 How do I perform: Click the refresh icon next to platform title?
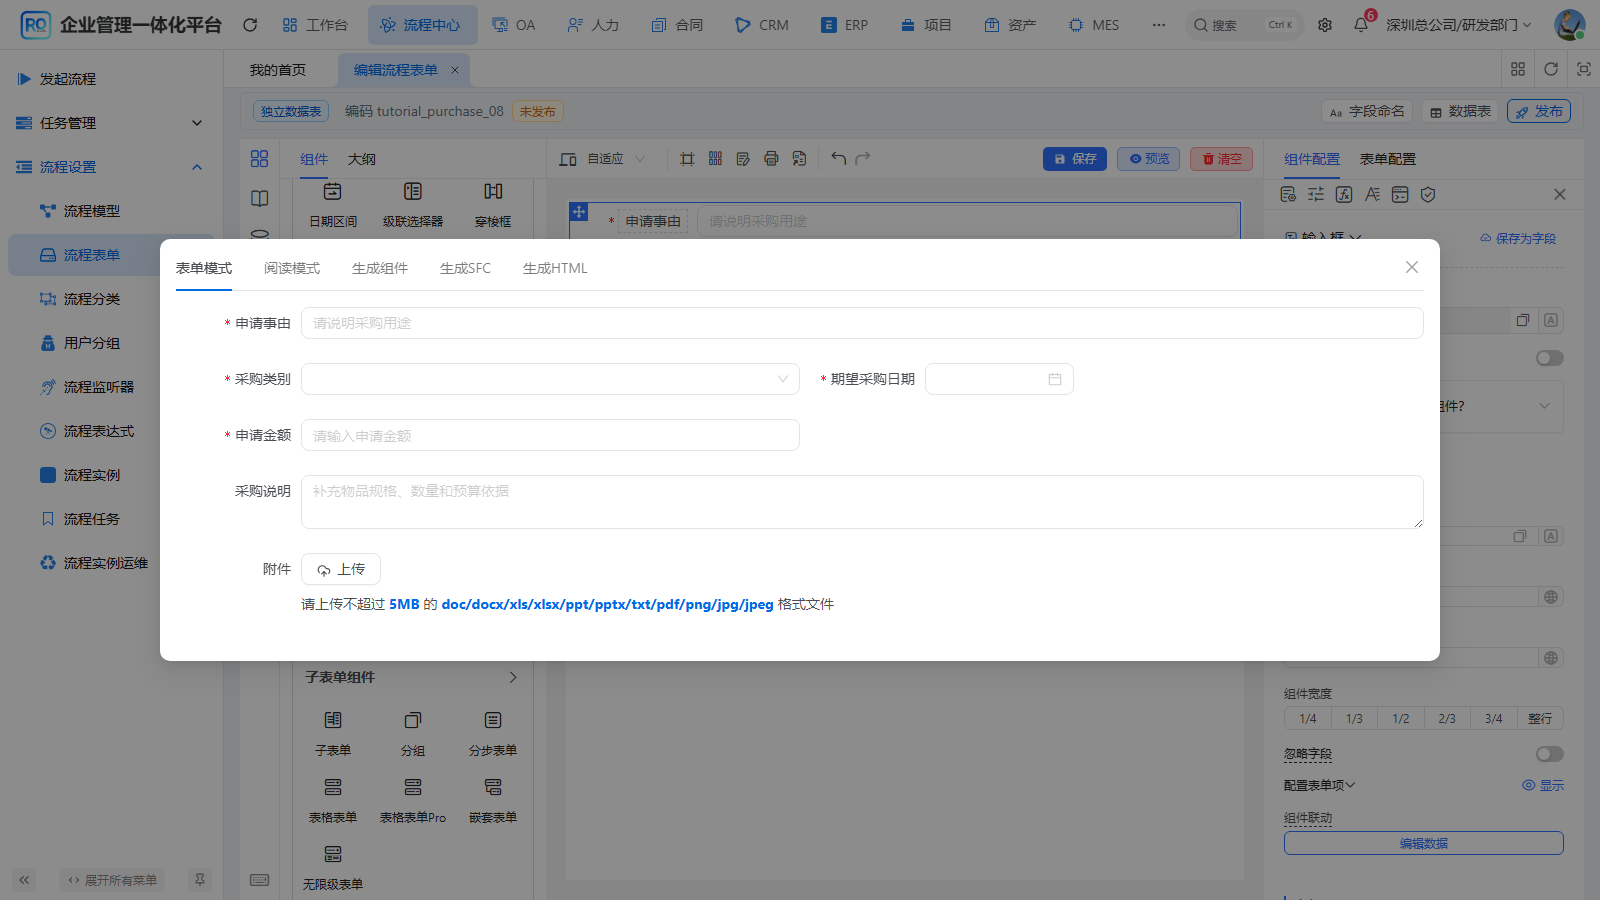(250, 25)
